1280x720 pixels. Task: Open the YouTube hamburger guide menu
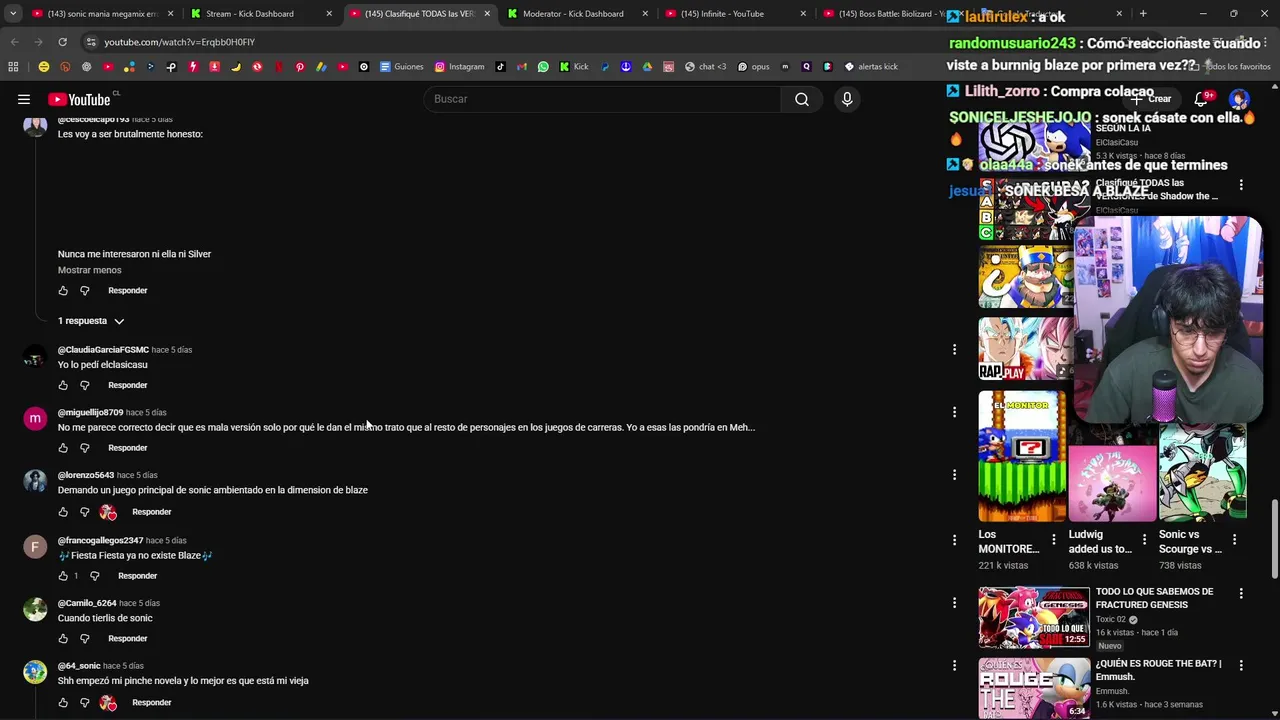pos(23,99)
